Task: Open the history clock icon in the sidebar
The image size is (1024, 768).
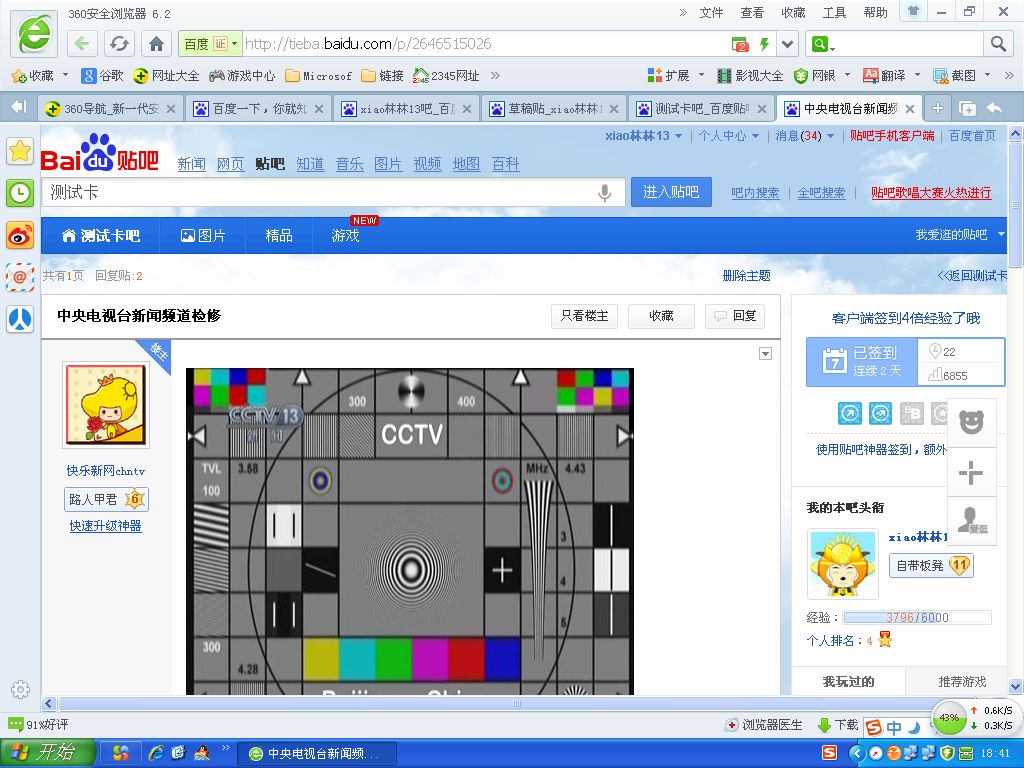Action: point(20,193)
